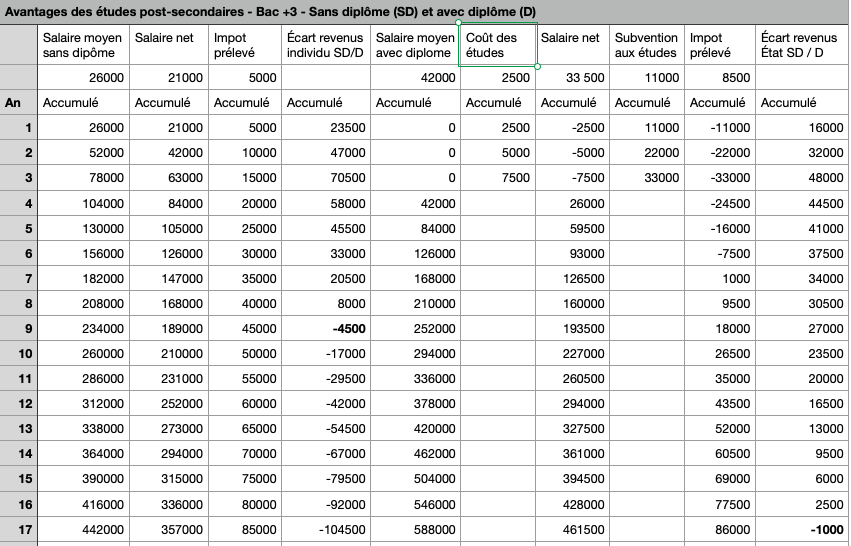Click the 'Écart revenus individu SD/D' header cell
This screenshot has height=546, width=851.
pyautogui.click(x=325, y=45)
